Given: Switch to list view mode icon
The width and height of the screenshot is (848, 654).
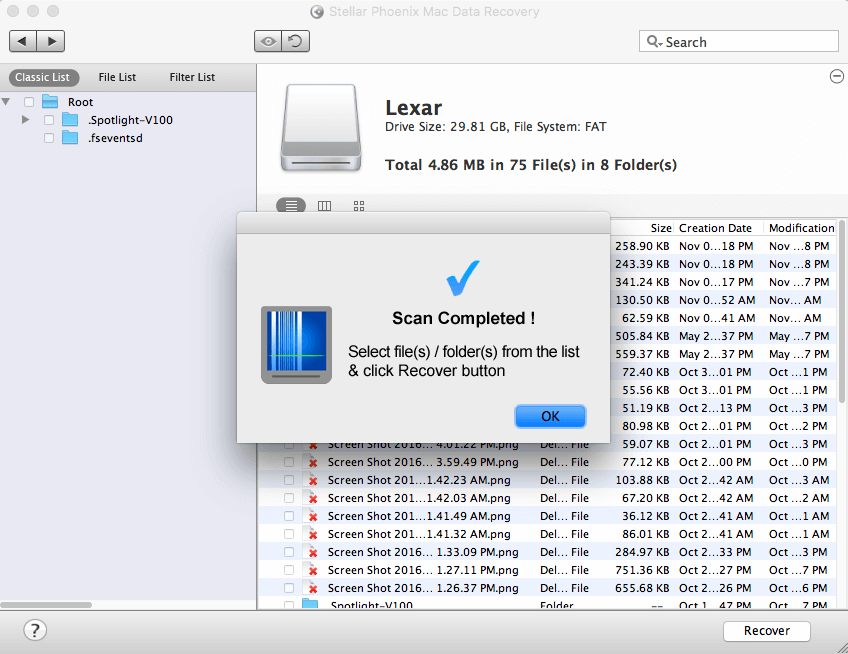Looking at the screenshot, I should tap(291, 206).
